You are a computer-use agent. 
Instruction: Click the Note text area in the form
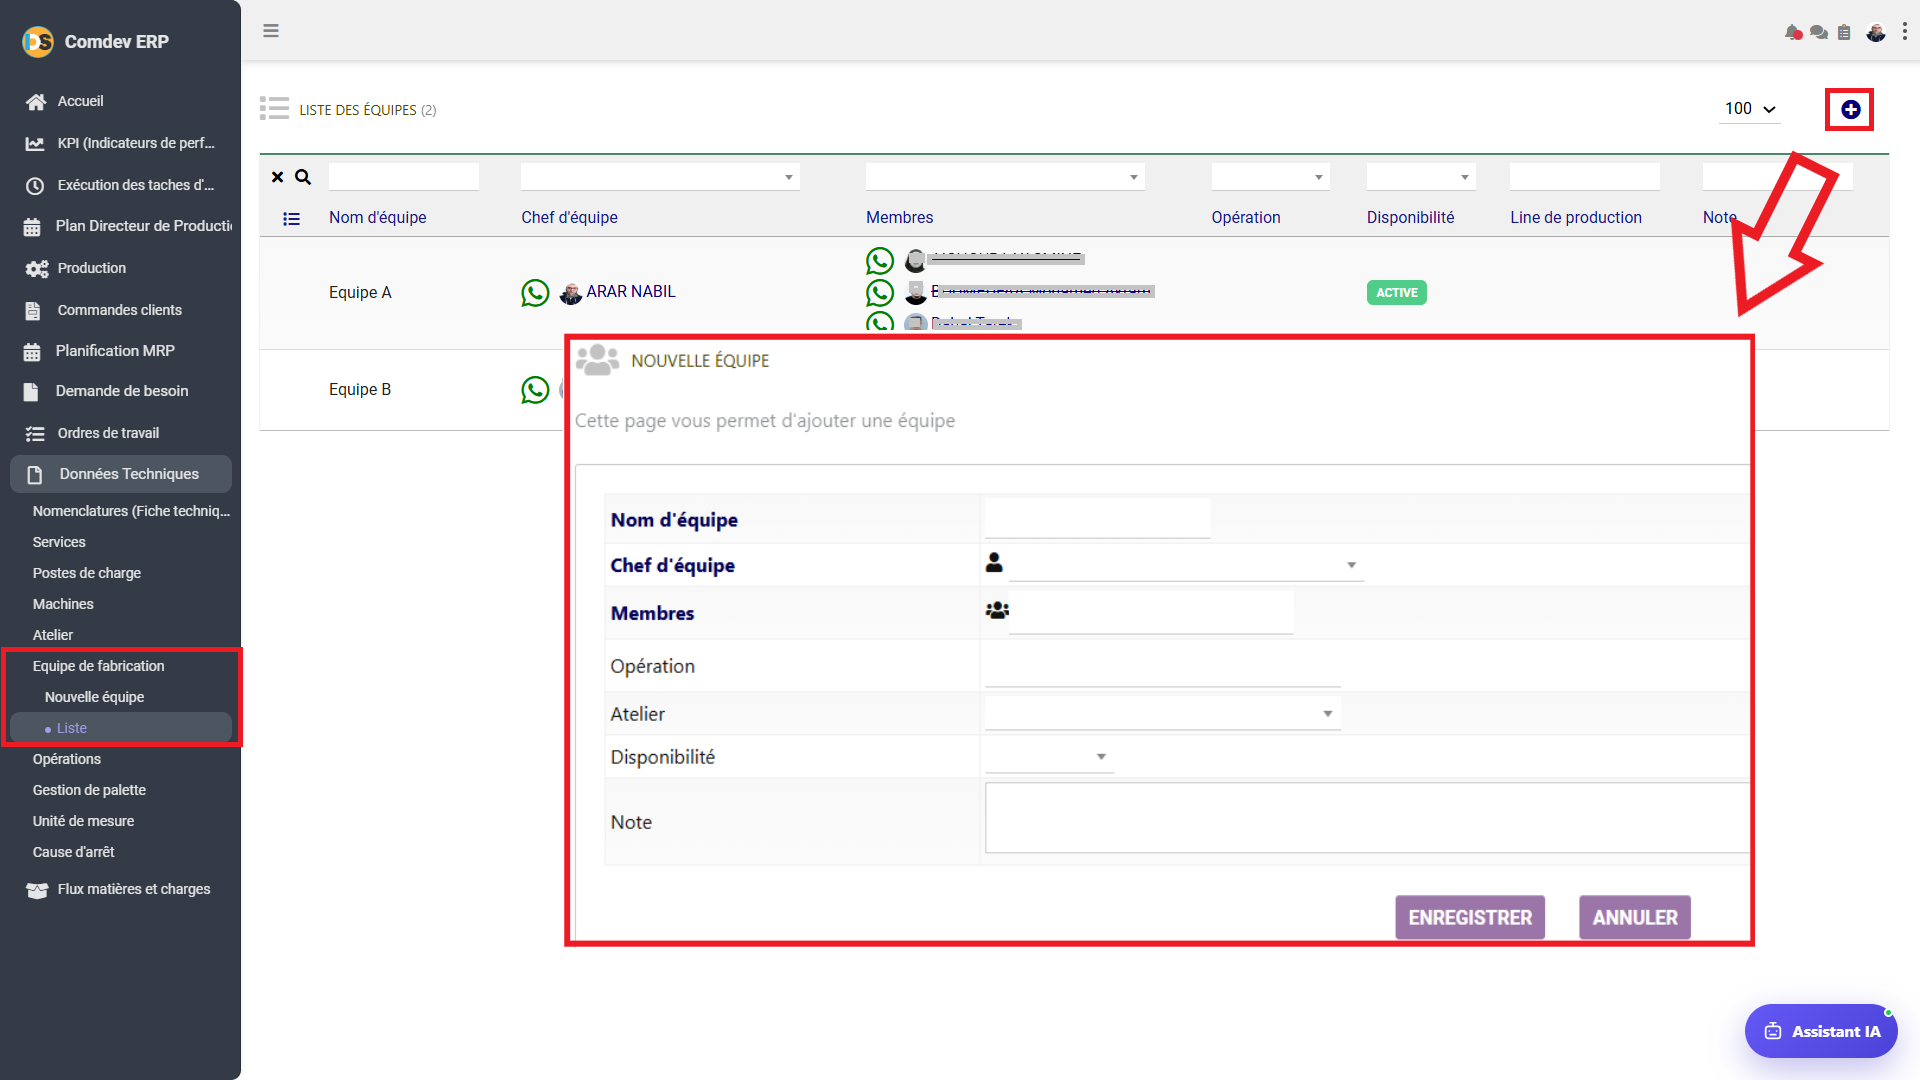click(x=1367, y=818)
